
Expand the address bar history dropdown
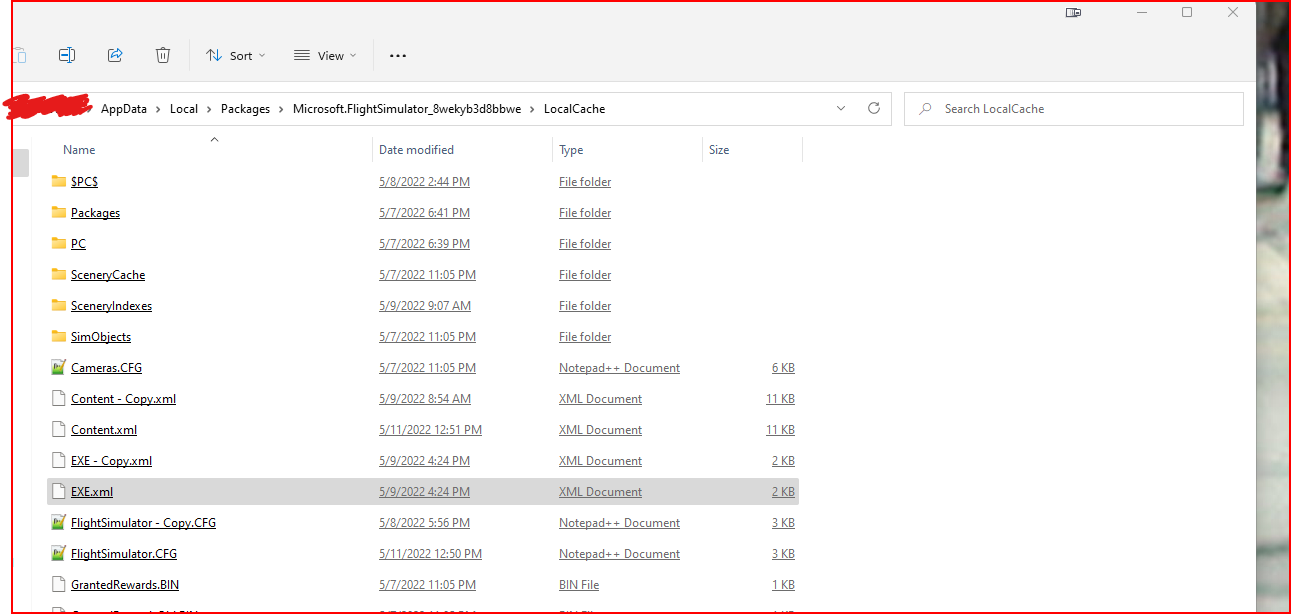coord(841,109)
